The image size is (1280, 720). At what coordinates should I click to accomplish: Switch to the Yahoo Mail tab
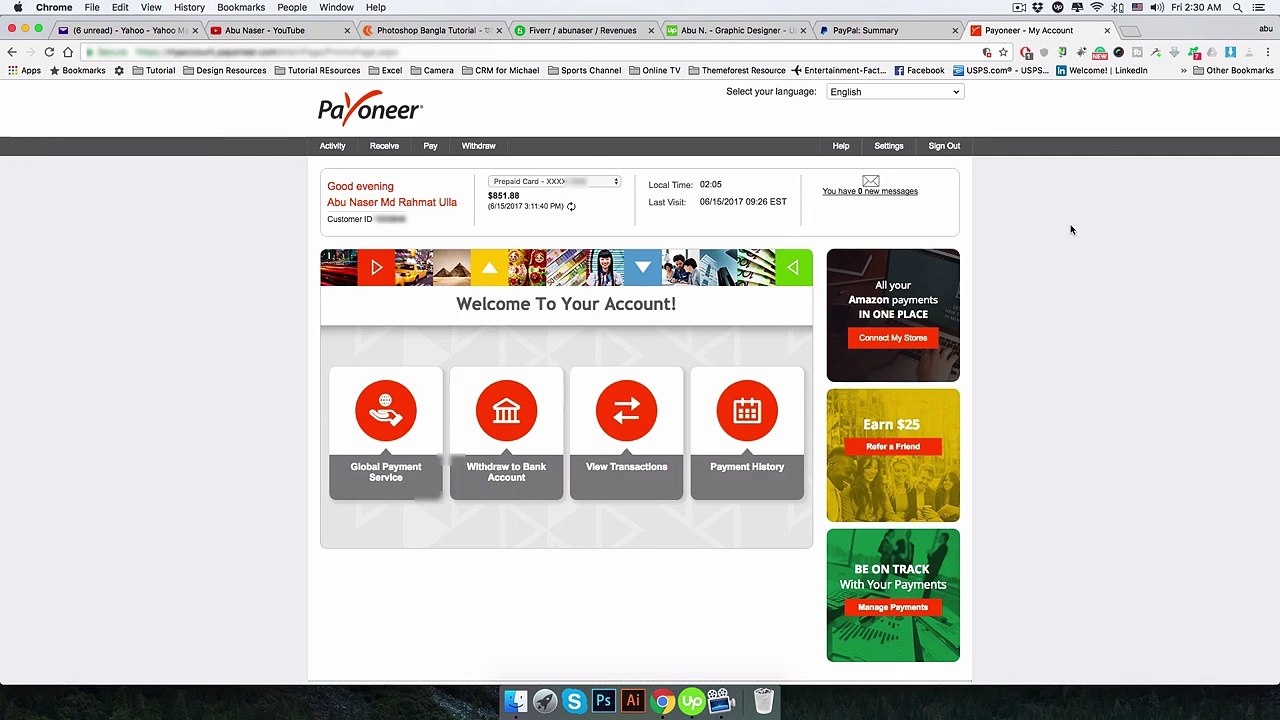coord(128,30)
